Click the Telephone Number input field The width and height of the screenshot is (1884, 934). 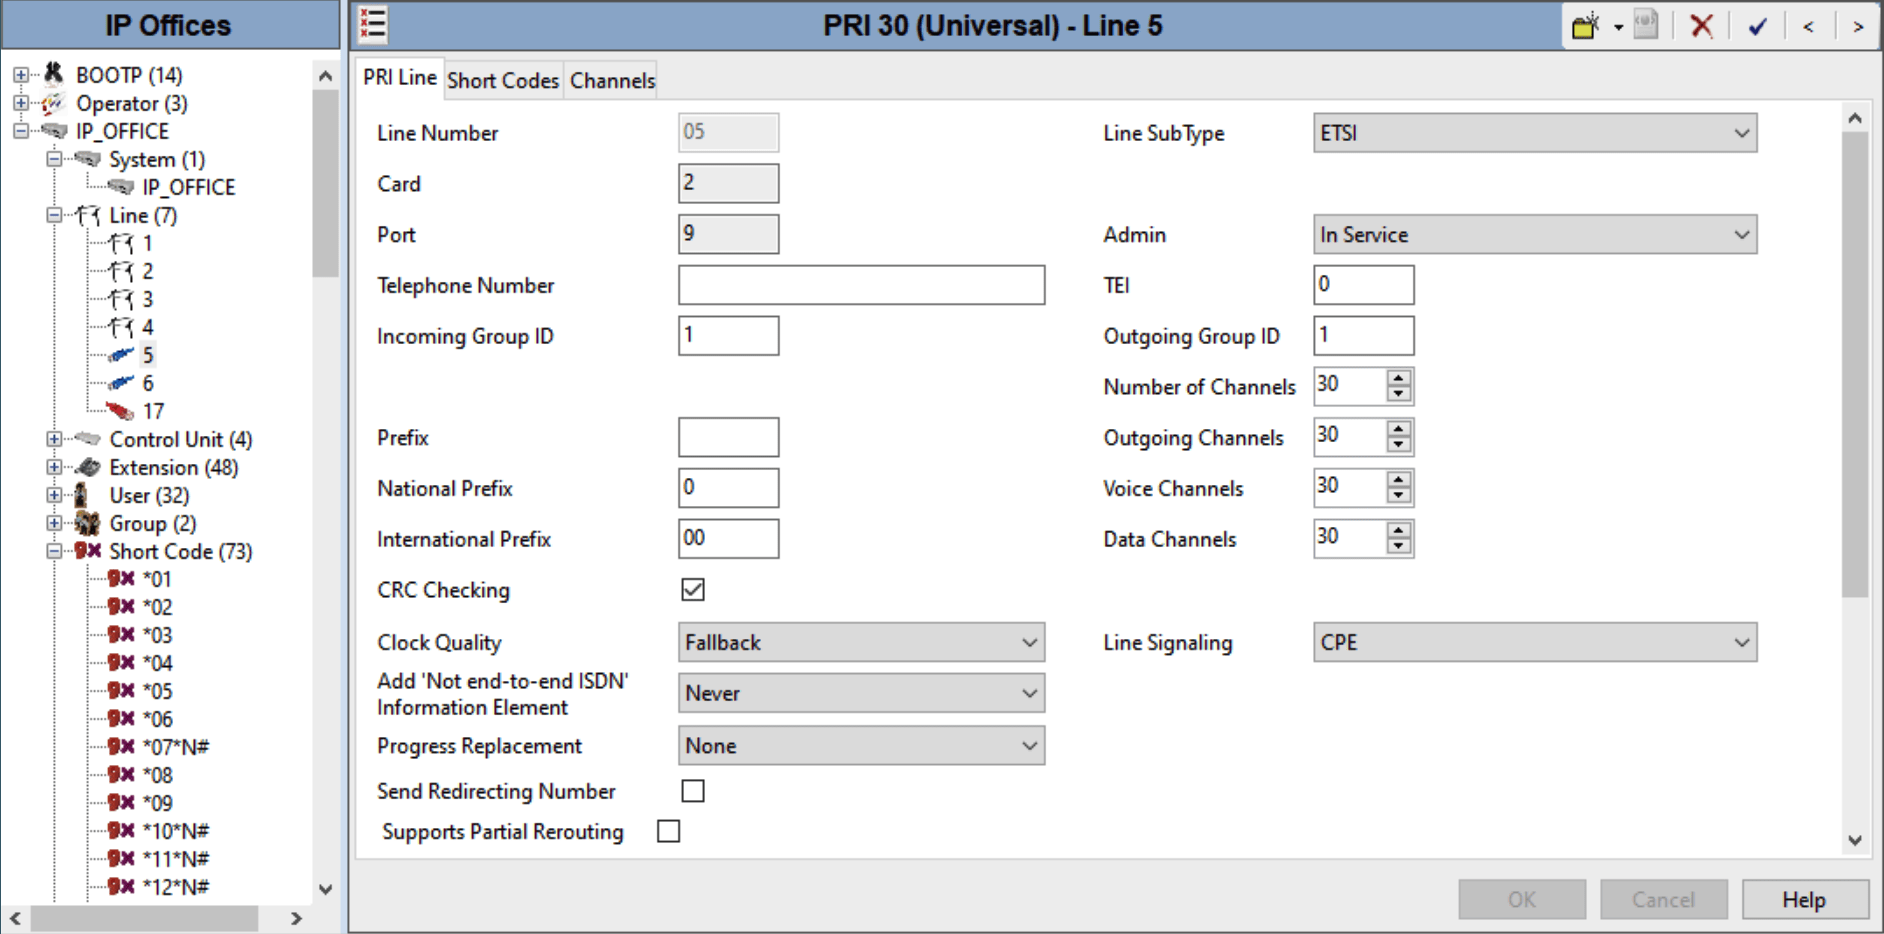(x=861, y=285)
